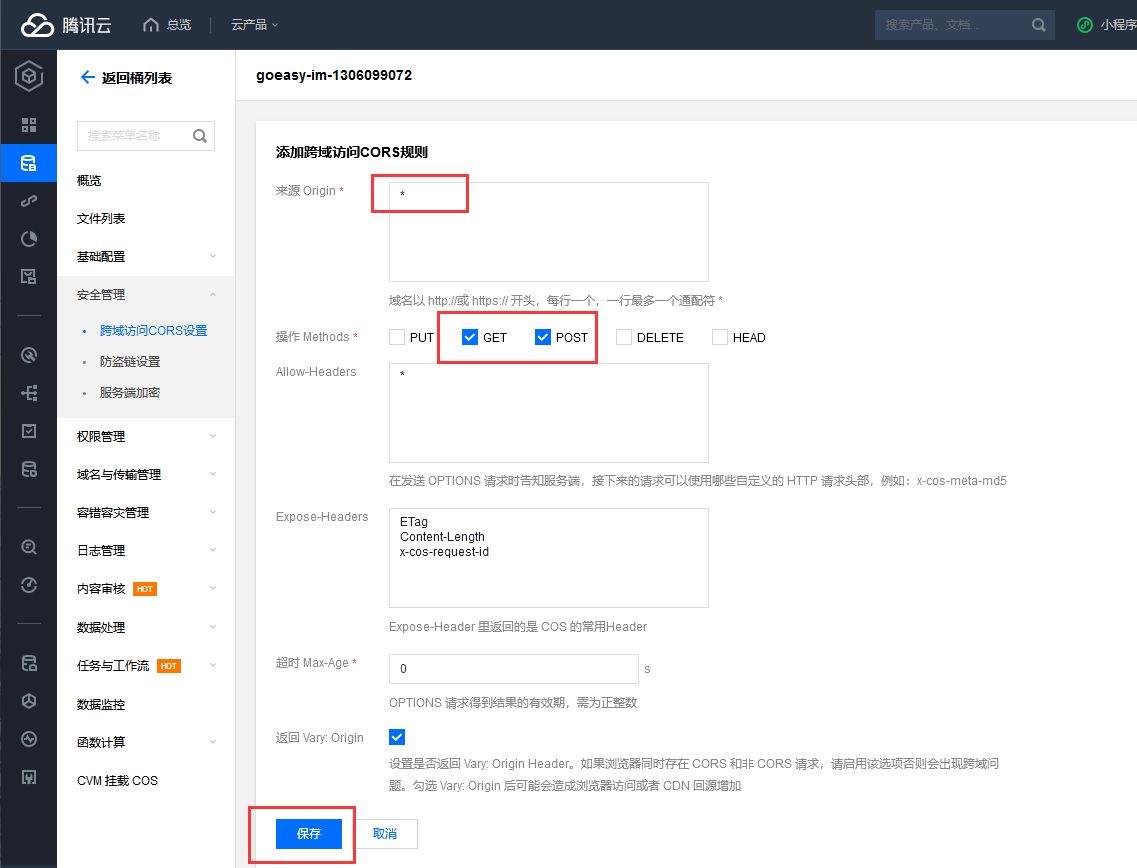The image size is (1137, 868).
Task: Expand the 权限管理 menu section
Action: [x=146, y=437]
